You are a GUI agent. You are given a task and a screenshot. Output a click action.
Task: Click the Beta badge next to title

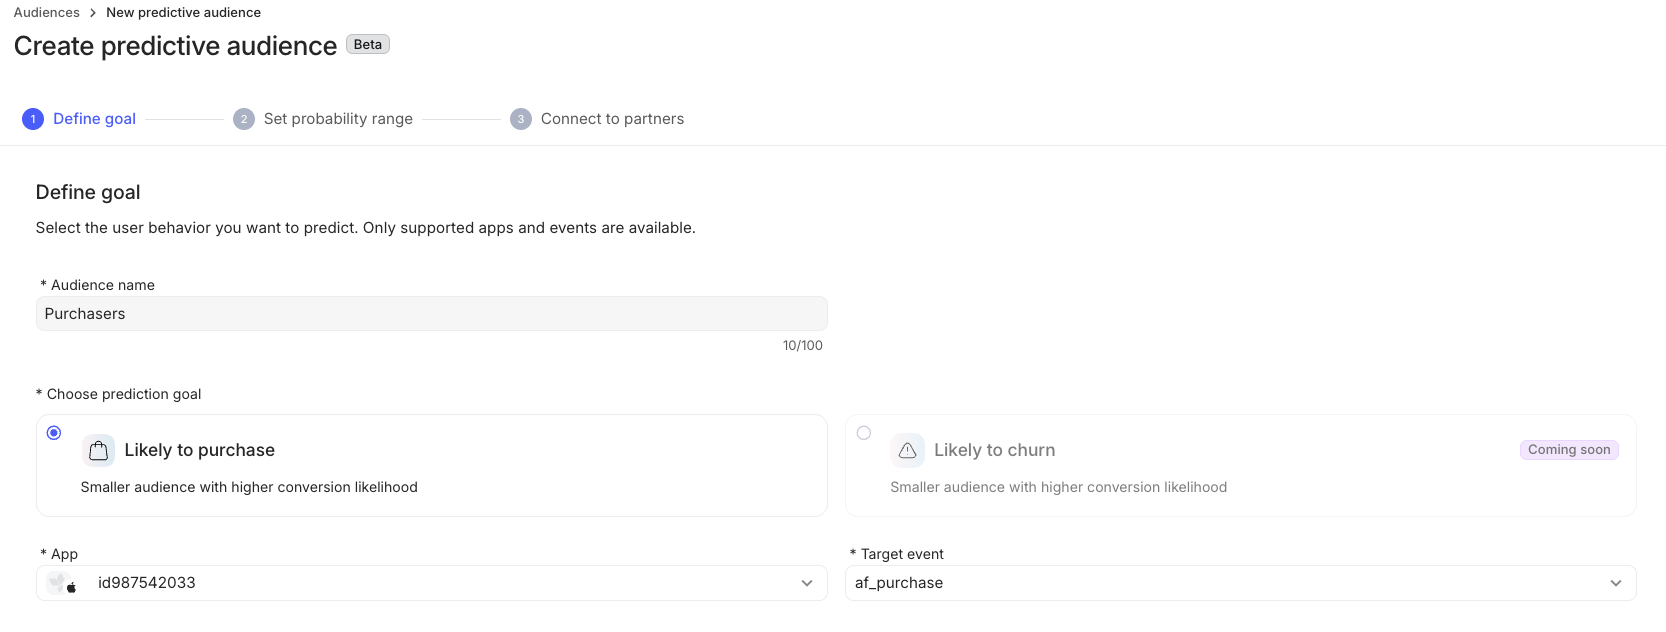pyautogui.click(x=368, y=44)
